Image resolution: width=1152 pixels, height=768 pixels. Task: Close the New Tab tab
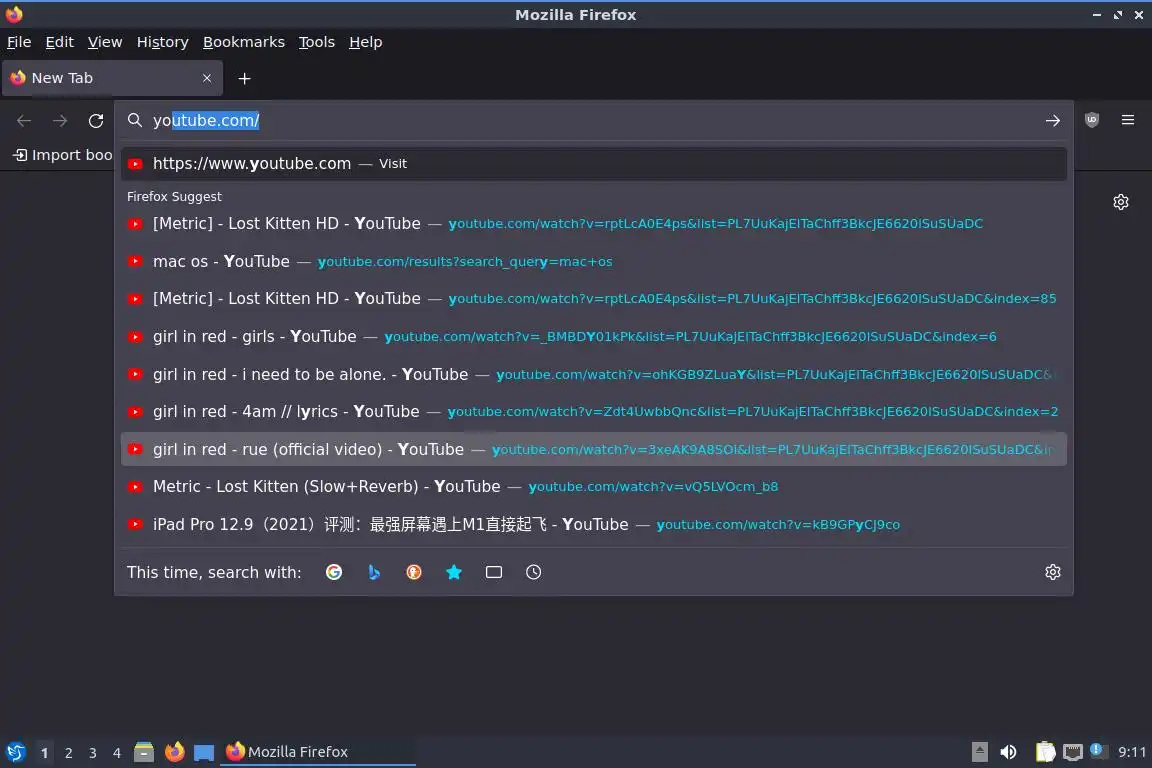(x=207, y=78)
